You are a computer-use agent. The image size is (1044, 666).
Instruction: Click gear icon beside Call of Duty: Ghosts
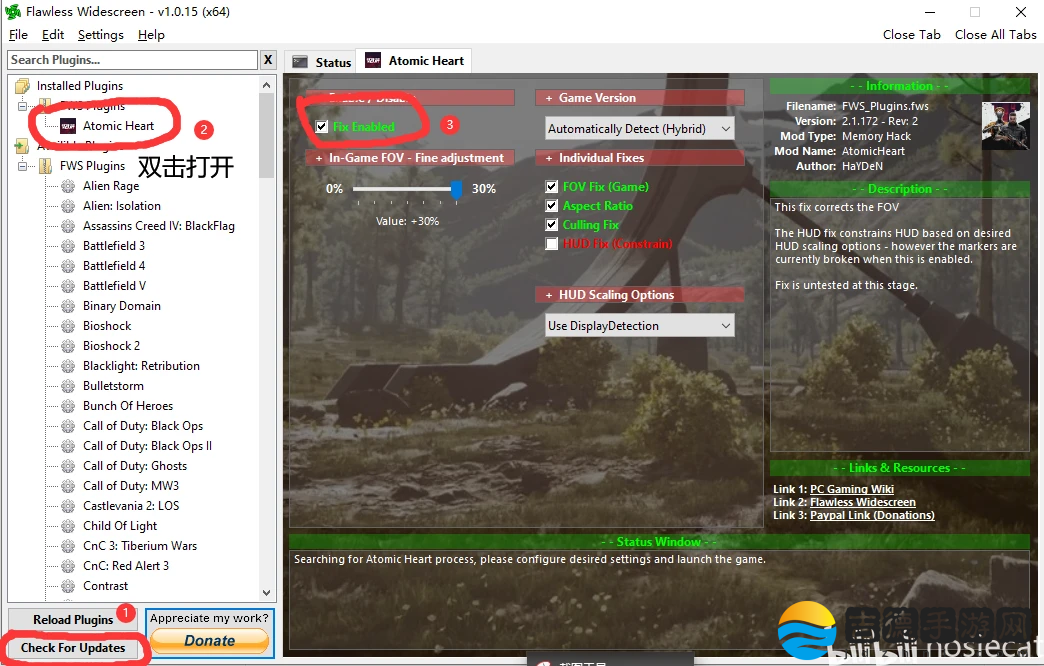[68, 466]
